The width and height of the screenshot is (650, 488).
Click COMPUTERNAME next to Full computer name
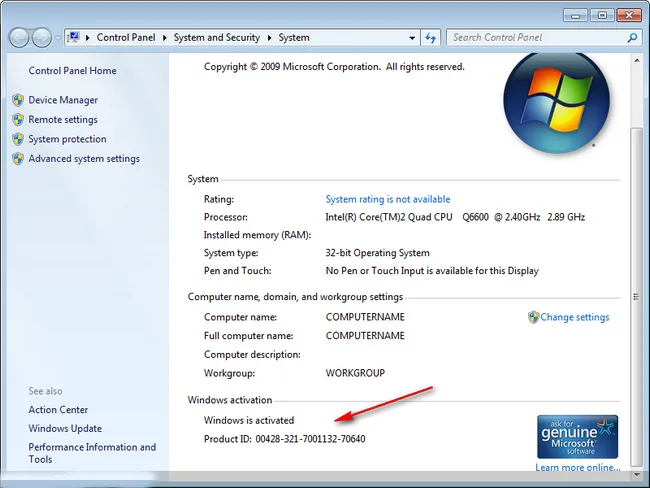coord(365,336)
